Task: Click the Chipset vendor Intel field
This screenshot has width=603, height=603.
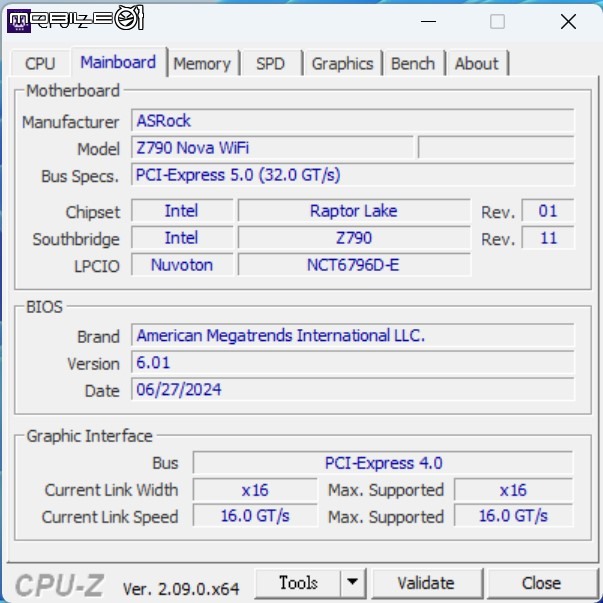Action: coord(182,211)
